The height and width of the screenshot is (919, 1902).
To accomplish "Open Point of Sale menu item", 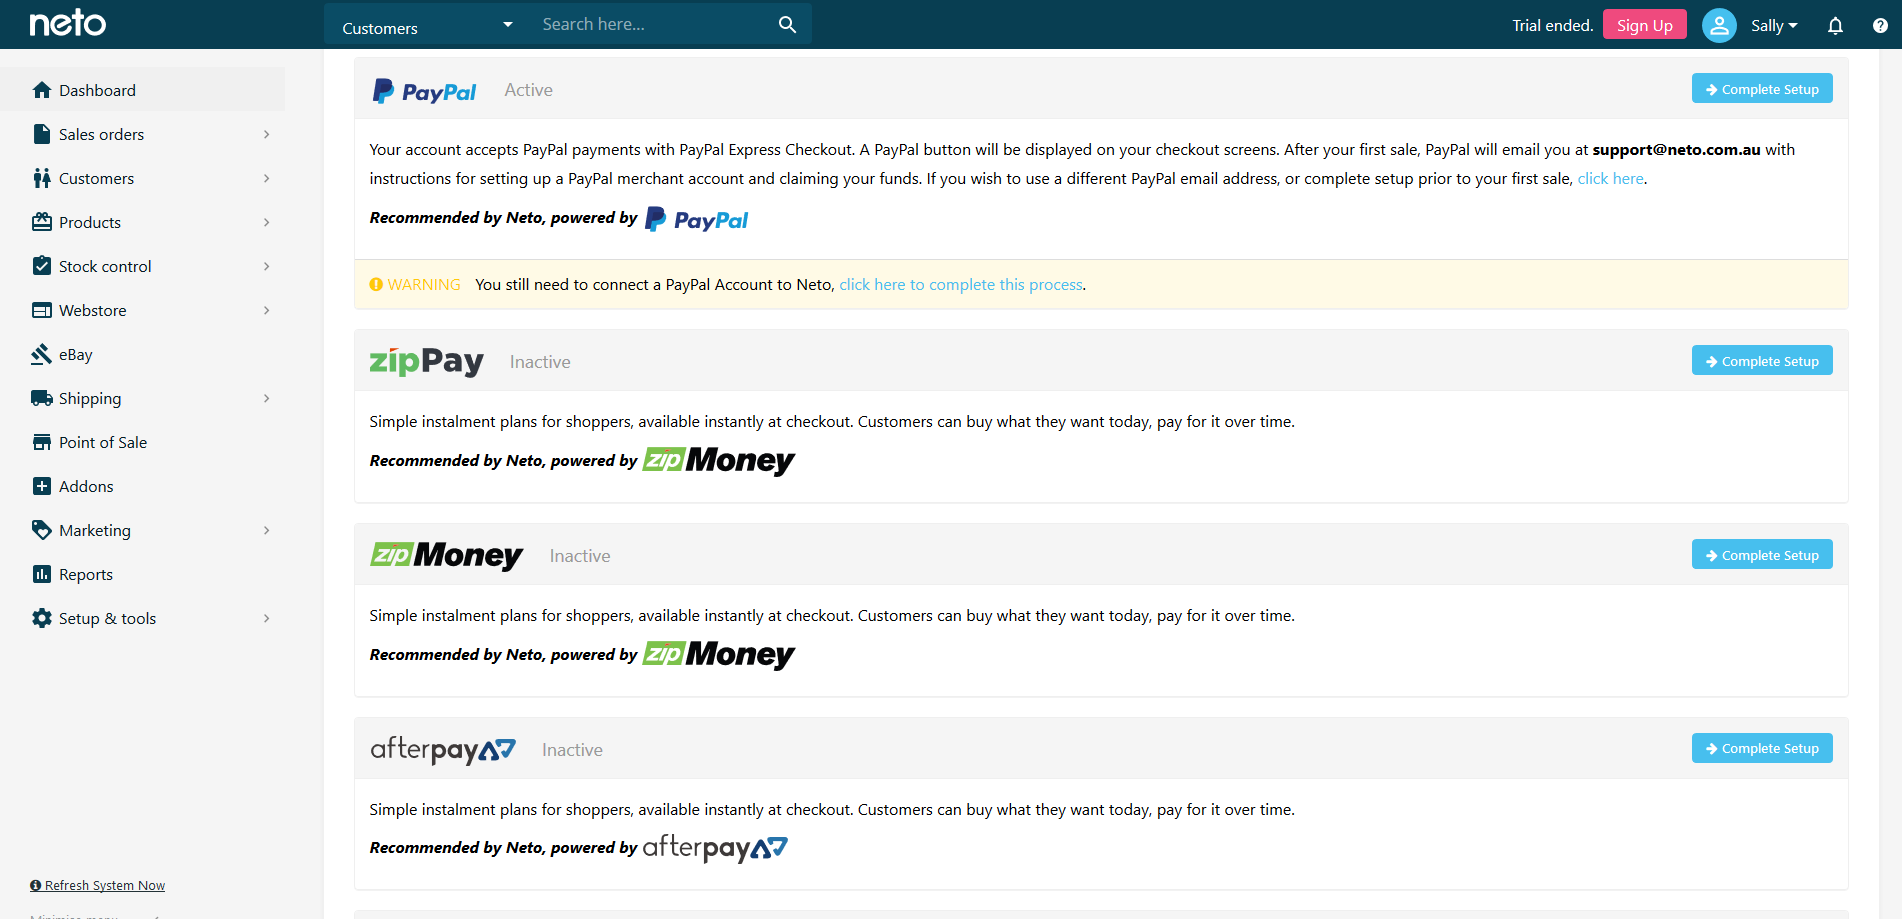I will pos(143,442).
